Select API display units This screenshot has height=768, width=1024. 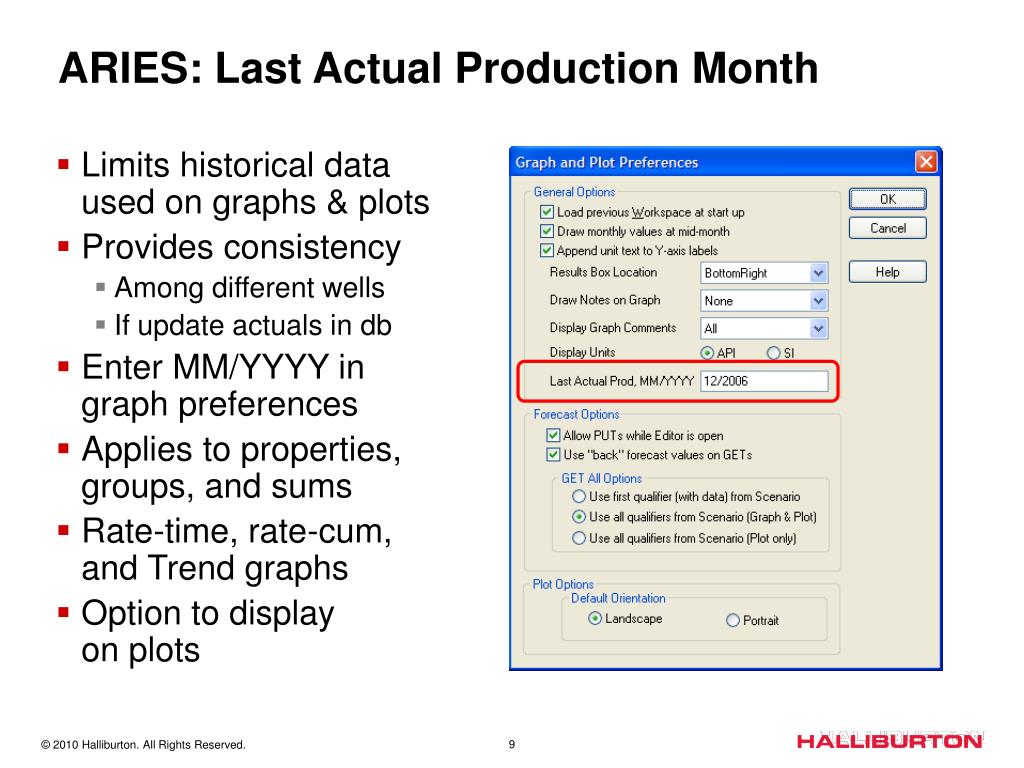707,353
